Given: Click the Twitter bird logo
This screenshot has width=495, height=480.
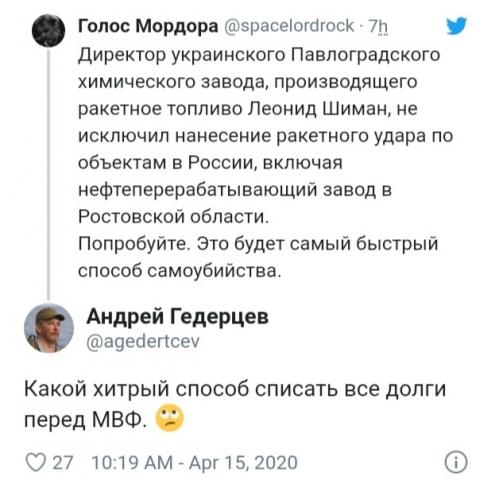Looking at the screenshot, I should tap(457, 26).
